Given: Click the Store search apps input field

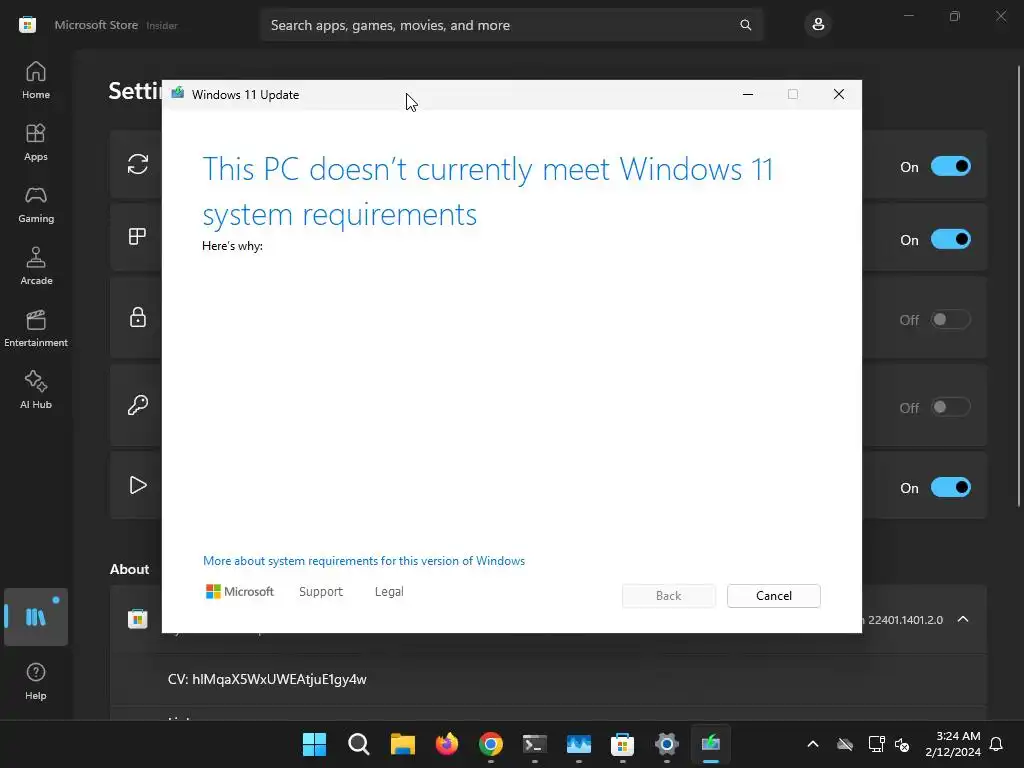Looking at the screenshot, I should click(x=511, y=25).
